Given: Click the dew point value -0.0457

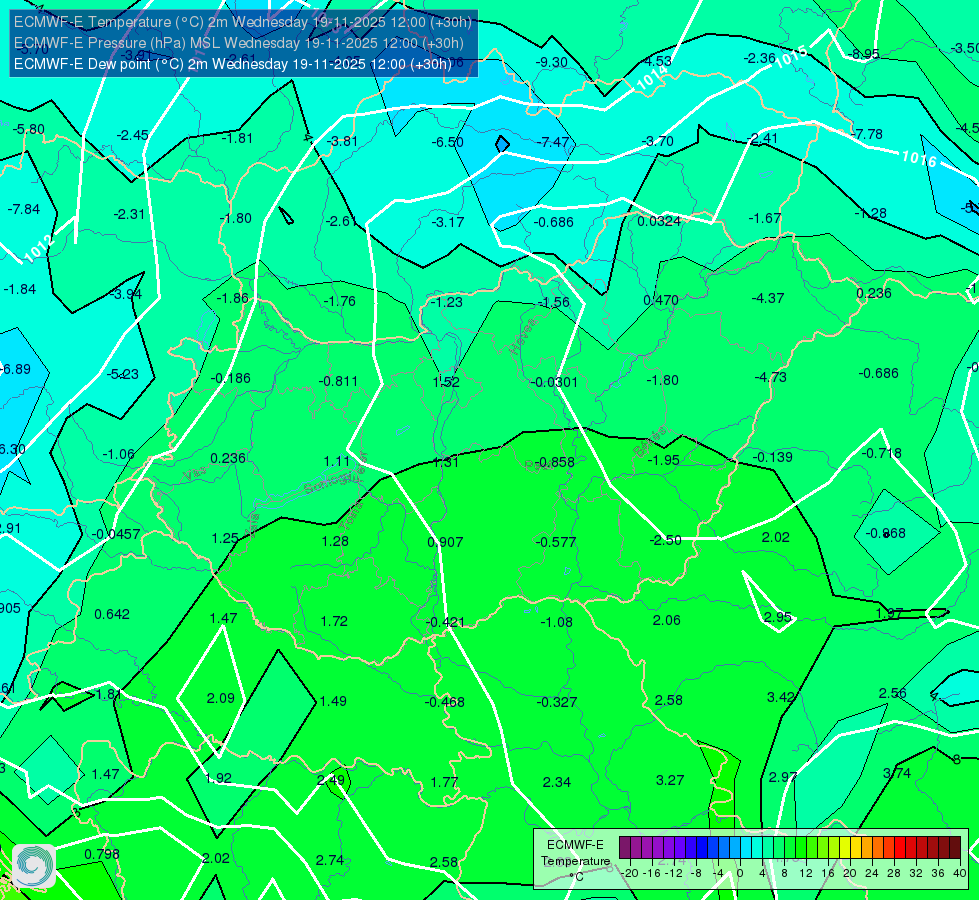Looking at the screenshot, I should point(116,534).
